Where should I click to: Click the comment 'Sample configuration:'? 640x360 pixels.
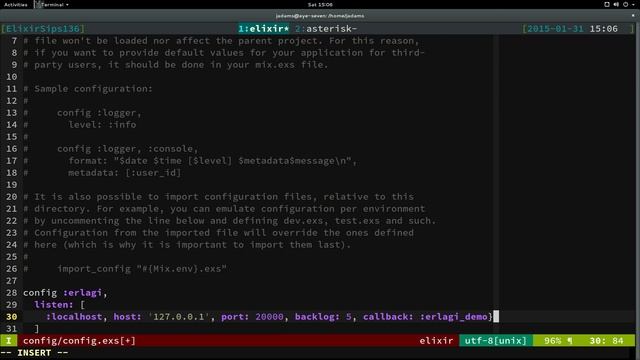pyautogui.click(x=93, y=89)
